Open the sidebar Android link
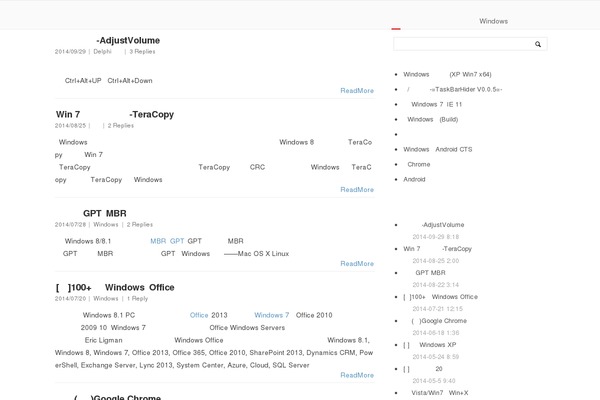This screenshot has width=600, height=400. [414, 179]
